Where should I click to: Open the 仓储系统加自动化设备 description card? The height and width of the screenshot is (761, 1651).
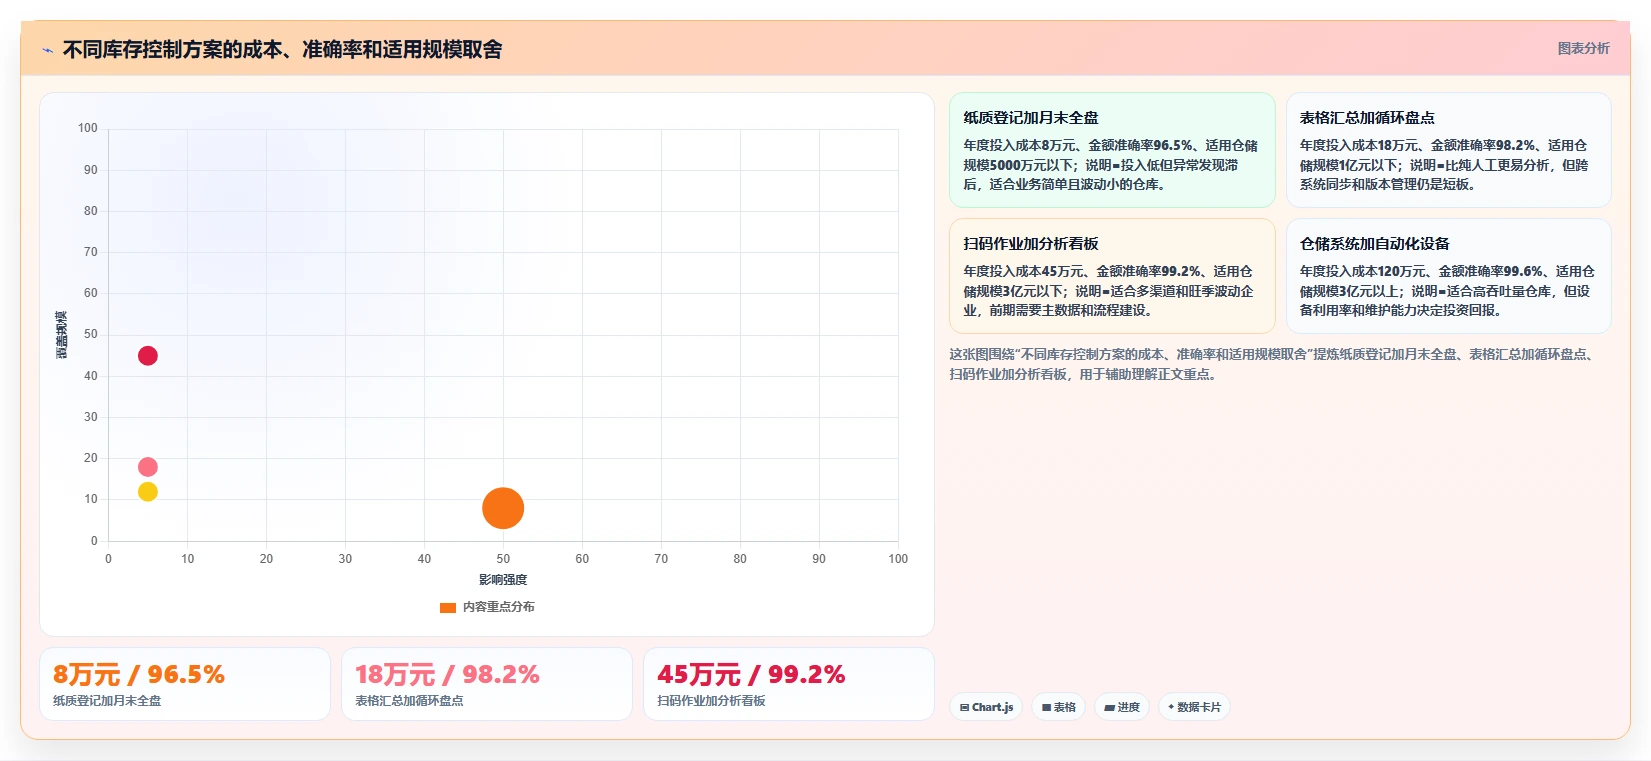pos(1448,276)
